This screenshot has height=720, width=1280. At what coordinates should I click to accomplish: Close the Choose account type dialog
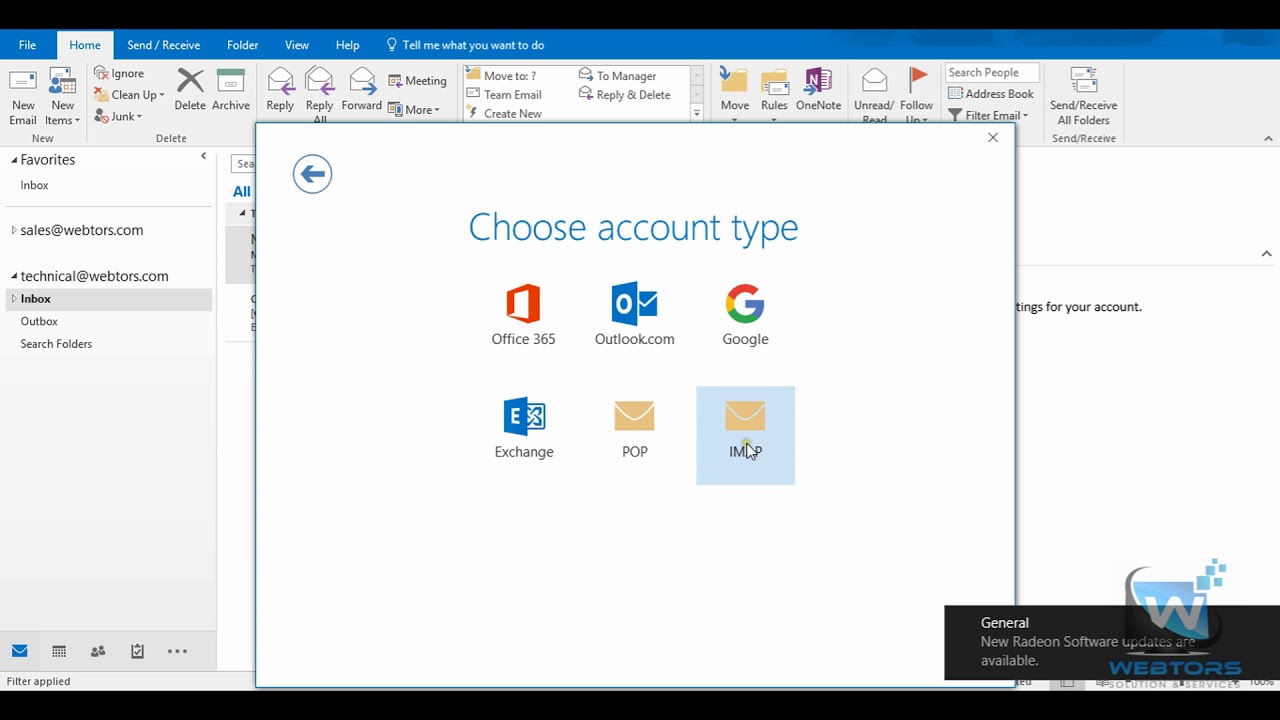[x=993, y=138]
